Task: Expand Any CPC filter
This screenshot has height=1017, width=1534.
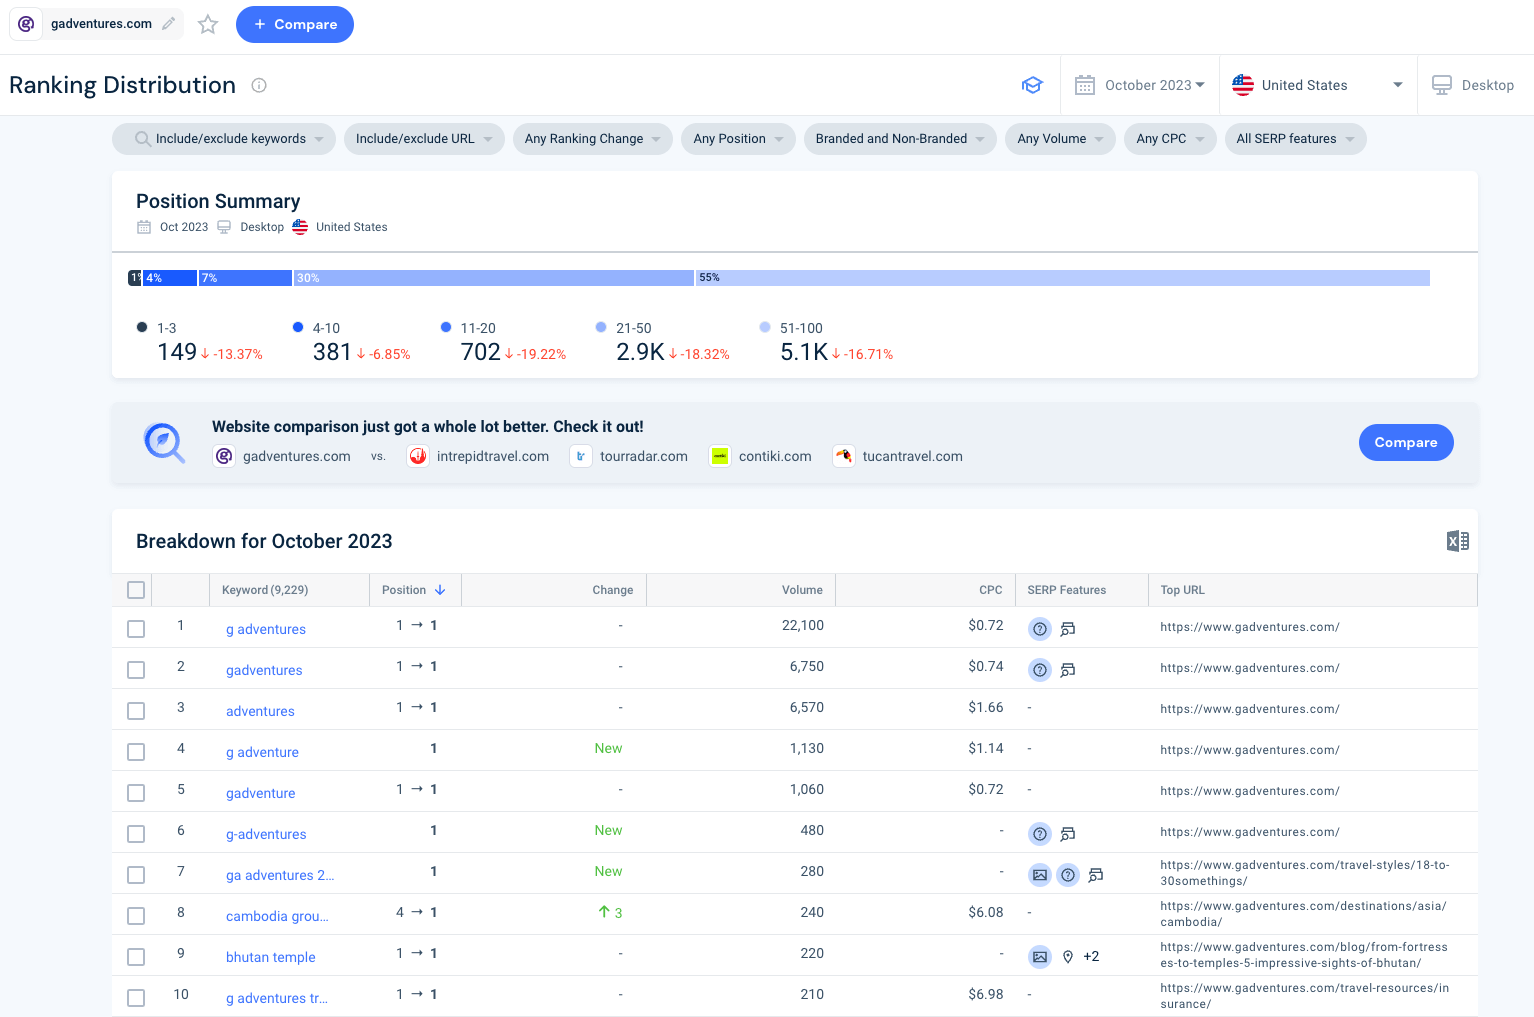Action: click(1171, 139)
